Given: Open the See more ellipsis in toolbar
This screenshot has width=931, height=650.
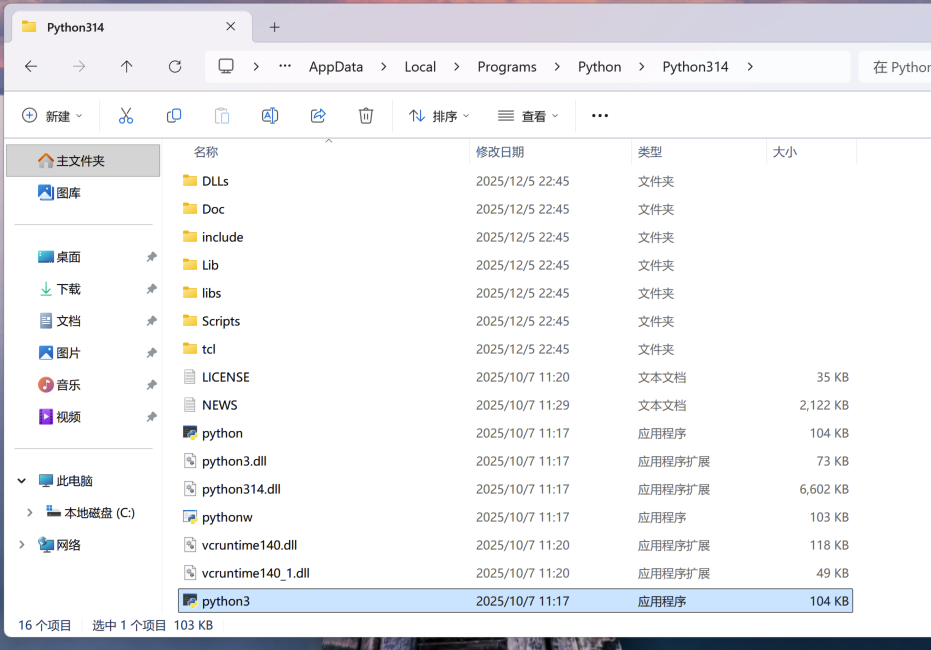Looking at the screenshot, I should point(600,116).
